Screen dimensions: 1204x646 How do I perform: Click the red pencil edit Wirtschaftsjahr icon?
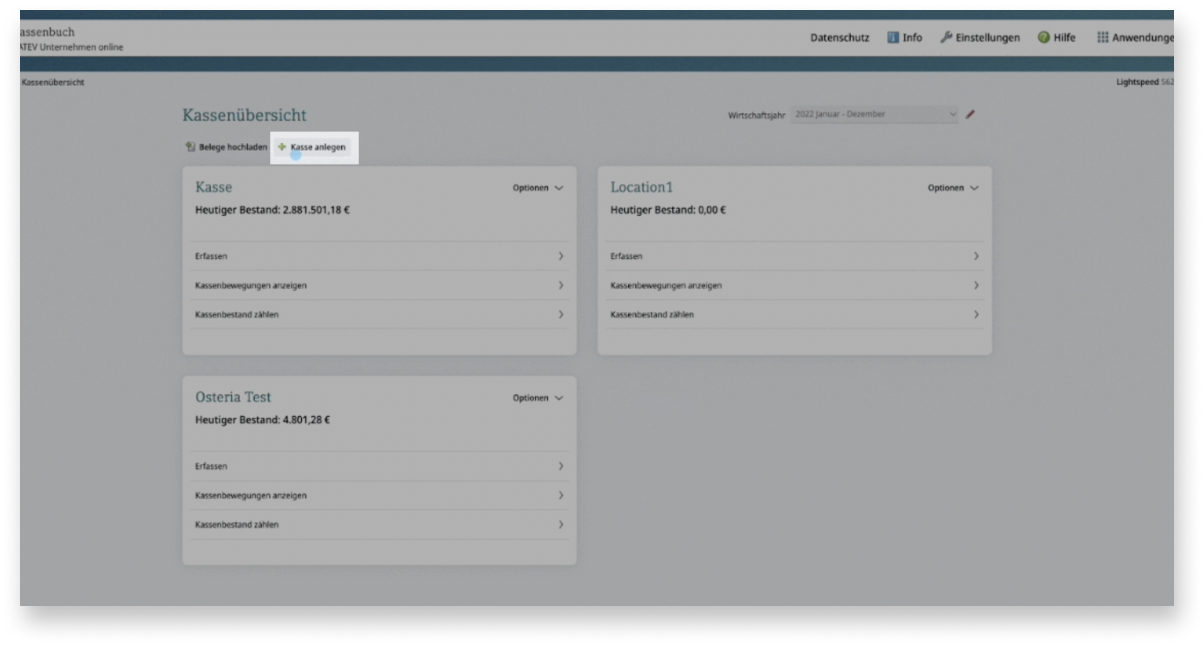[970, 114]
